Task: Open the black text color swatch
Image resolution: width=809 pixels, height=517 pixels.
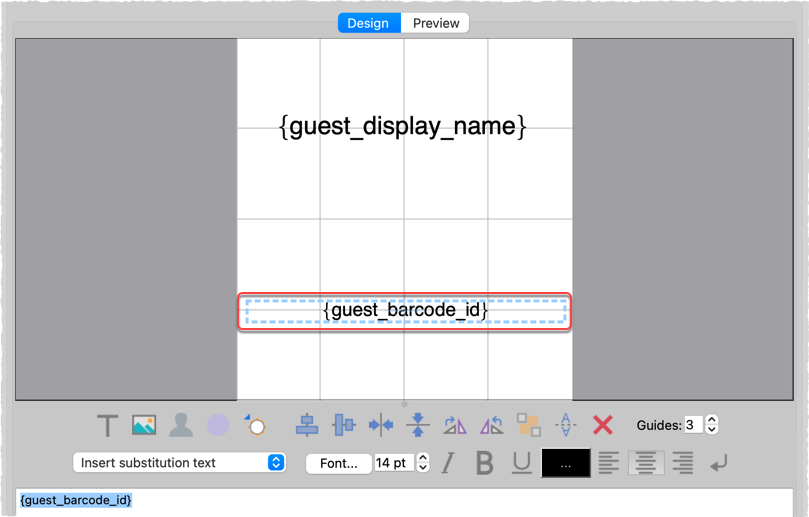Action: point(566,463)
